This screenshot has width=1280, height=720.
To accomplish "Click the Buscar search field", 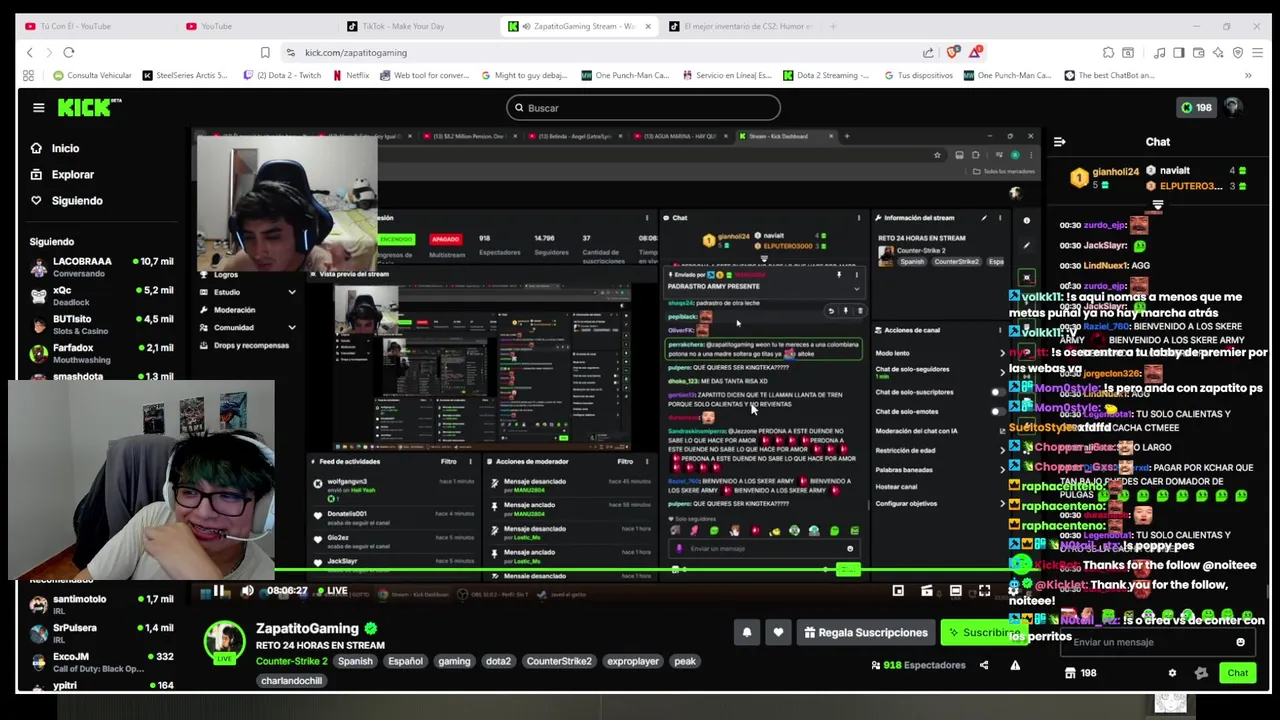I will tap(643, 108).
